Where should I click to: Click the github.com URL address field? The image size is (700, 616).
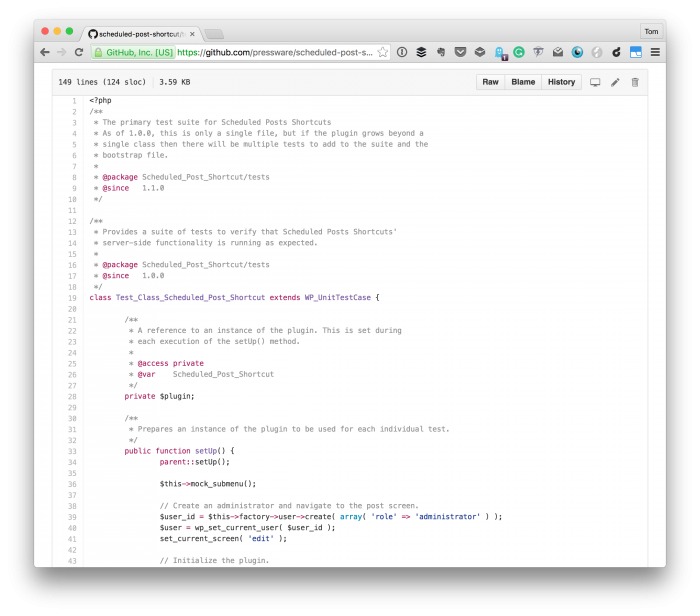pos(275,52)
